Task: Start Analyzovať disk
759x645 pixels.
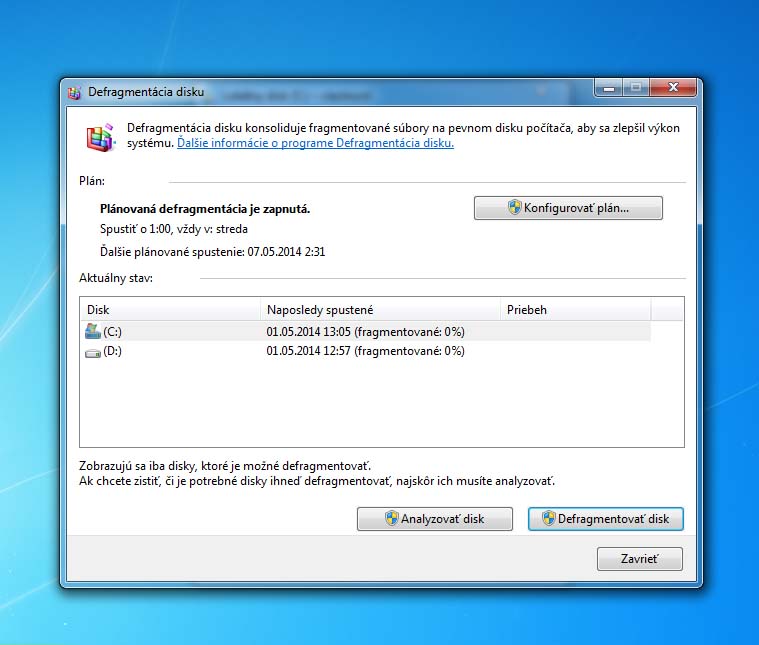Action: pos(435,519)
